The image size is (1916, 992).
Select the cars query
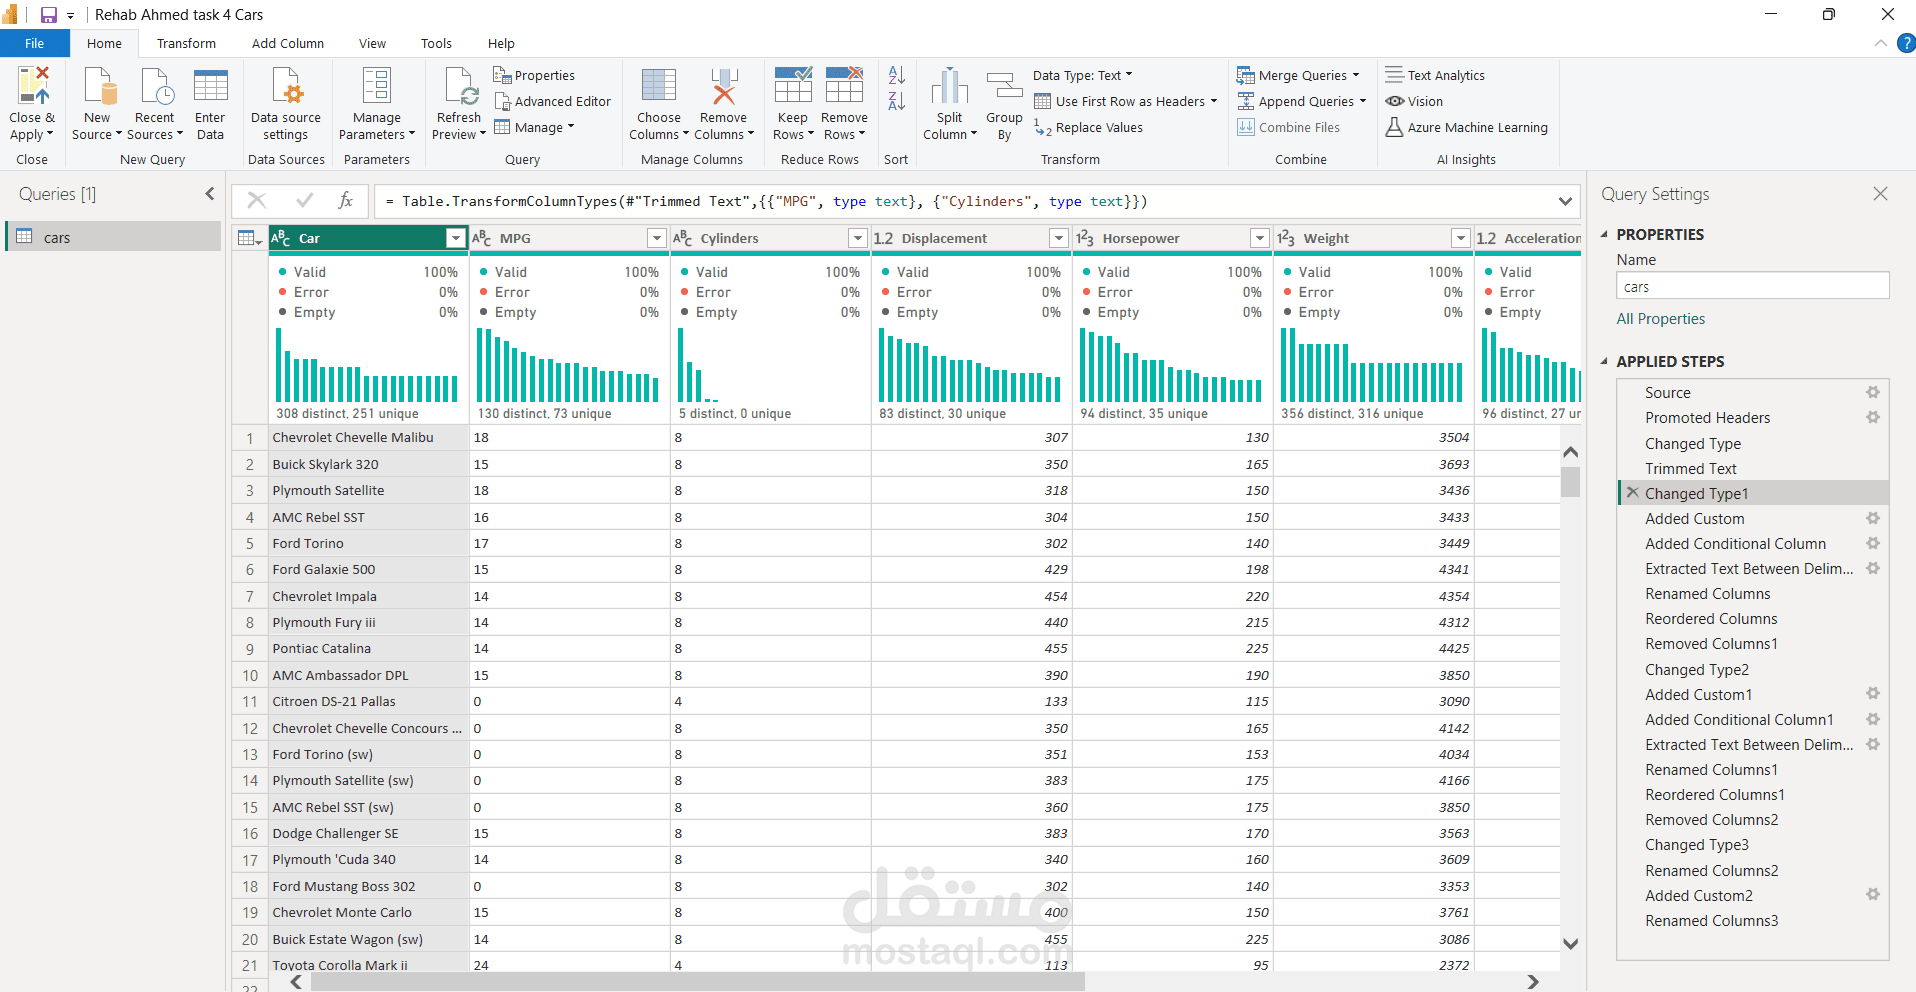pyautogui.click(x=114, y=237)
